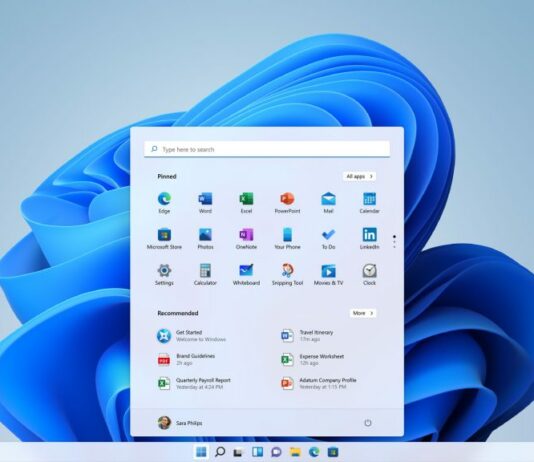
Task: Open the Brand Guidelines PDF
Action: click(186, 360)
